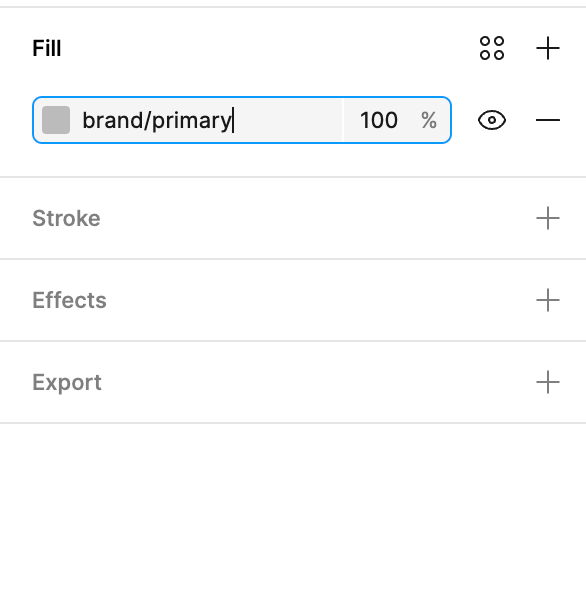Click the empty space right of the Stroke label
Screen dimensions: 586x600
click(318, 218)
